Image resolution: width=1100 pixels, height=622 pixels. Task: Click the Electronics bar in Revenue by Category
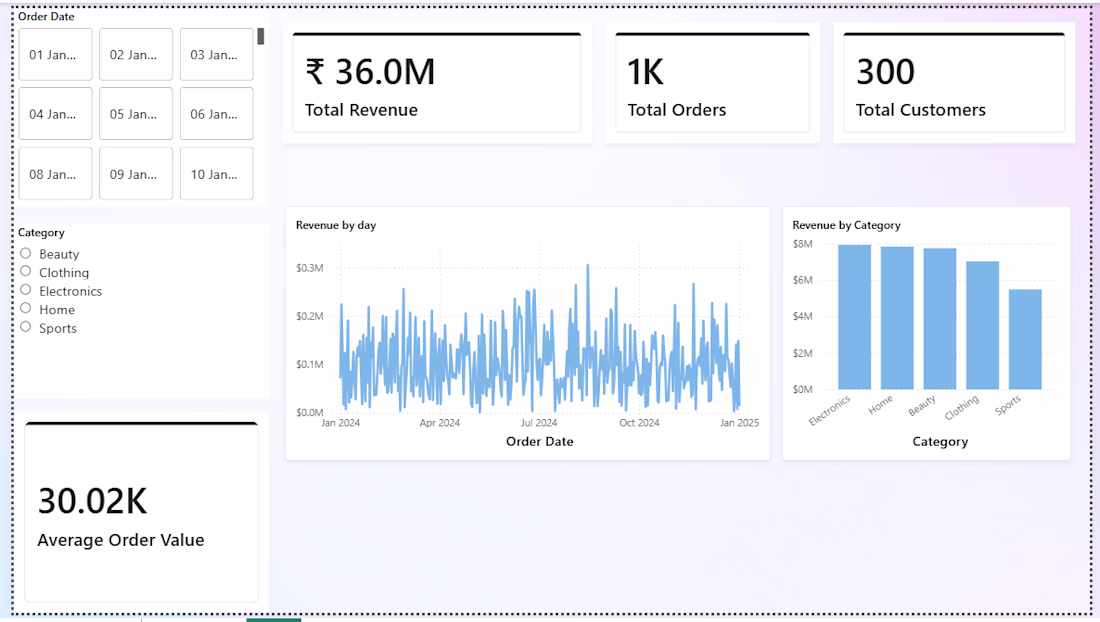tap(854, 317)
